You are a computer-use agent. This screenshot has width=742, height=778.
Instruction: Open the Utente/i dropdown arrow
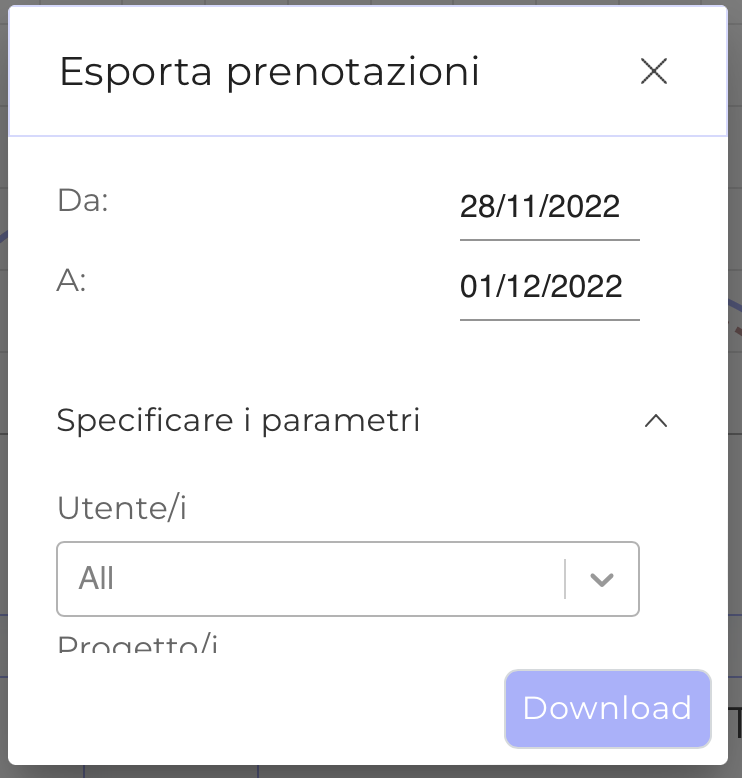601,579
